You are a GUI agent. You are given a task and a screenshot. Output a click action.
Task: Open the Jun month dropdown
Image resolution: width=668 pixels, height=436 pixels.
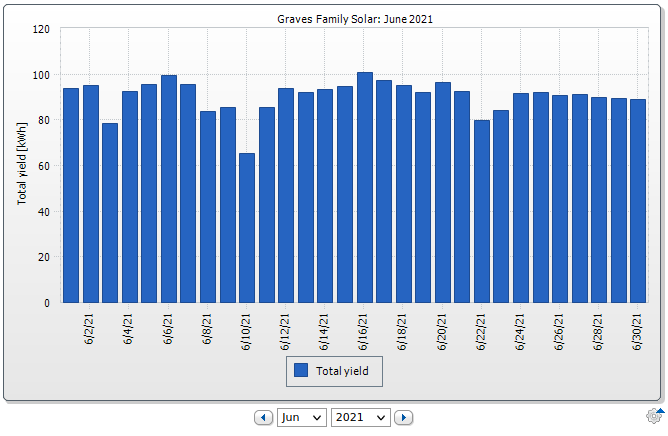302,417
